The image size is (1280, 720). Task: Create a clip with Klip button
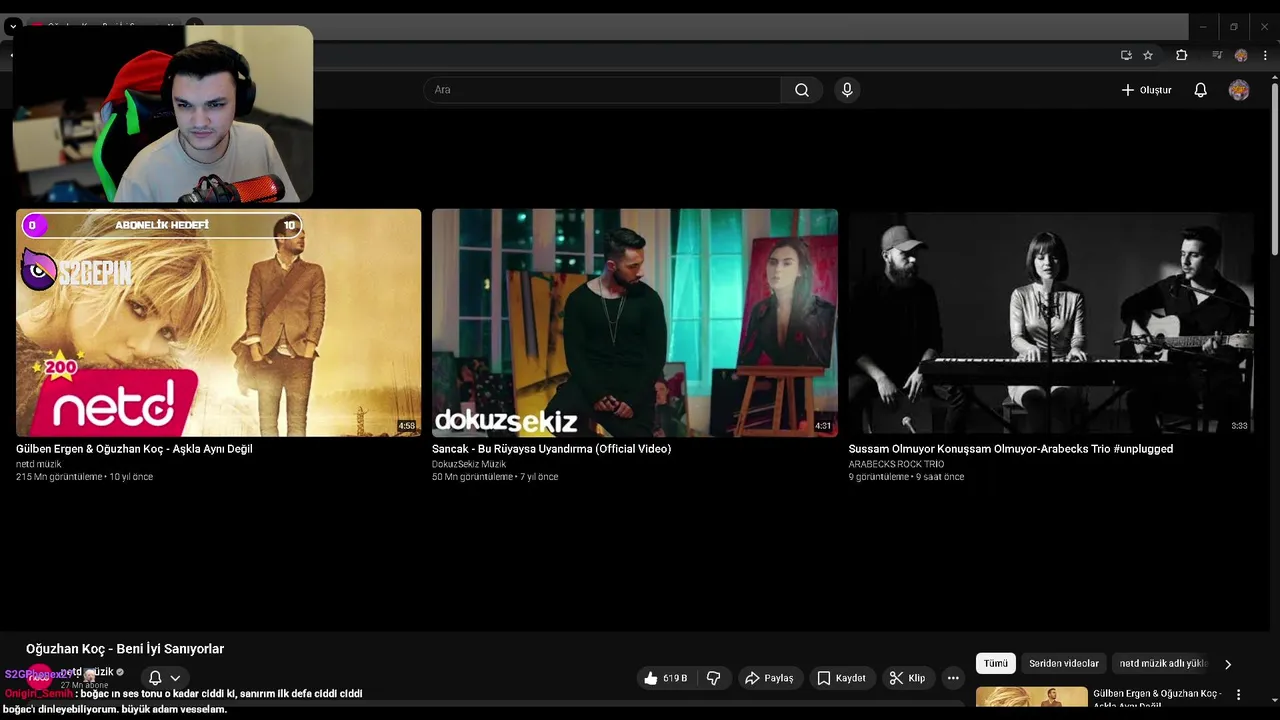tap(908, 678)
